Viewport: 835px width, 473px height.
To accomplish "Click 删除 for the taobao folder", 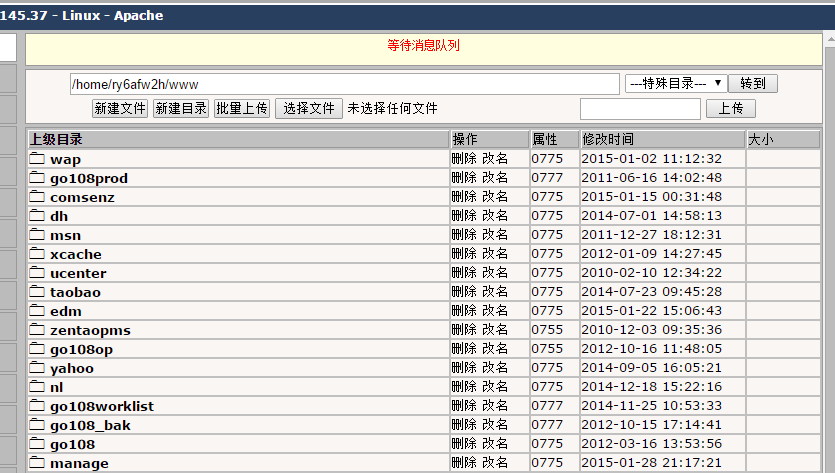I will point(464,291).
